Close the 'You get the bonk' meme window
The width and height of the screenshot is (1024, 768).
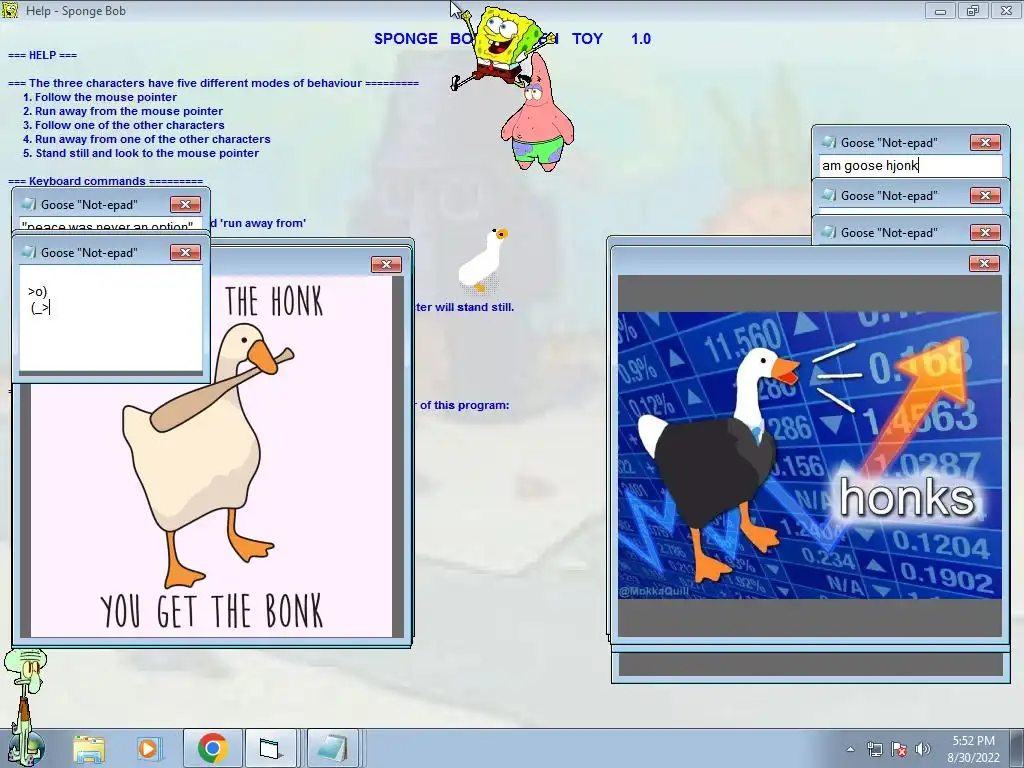click(x=386, y=264)
